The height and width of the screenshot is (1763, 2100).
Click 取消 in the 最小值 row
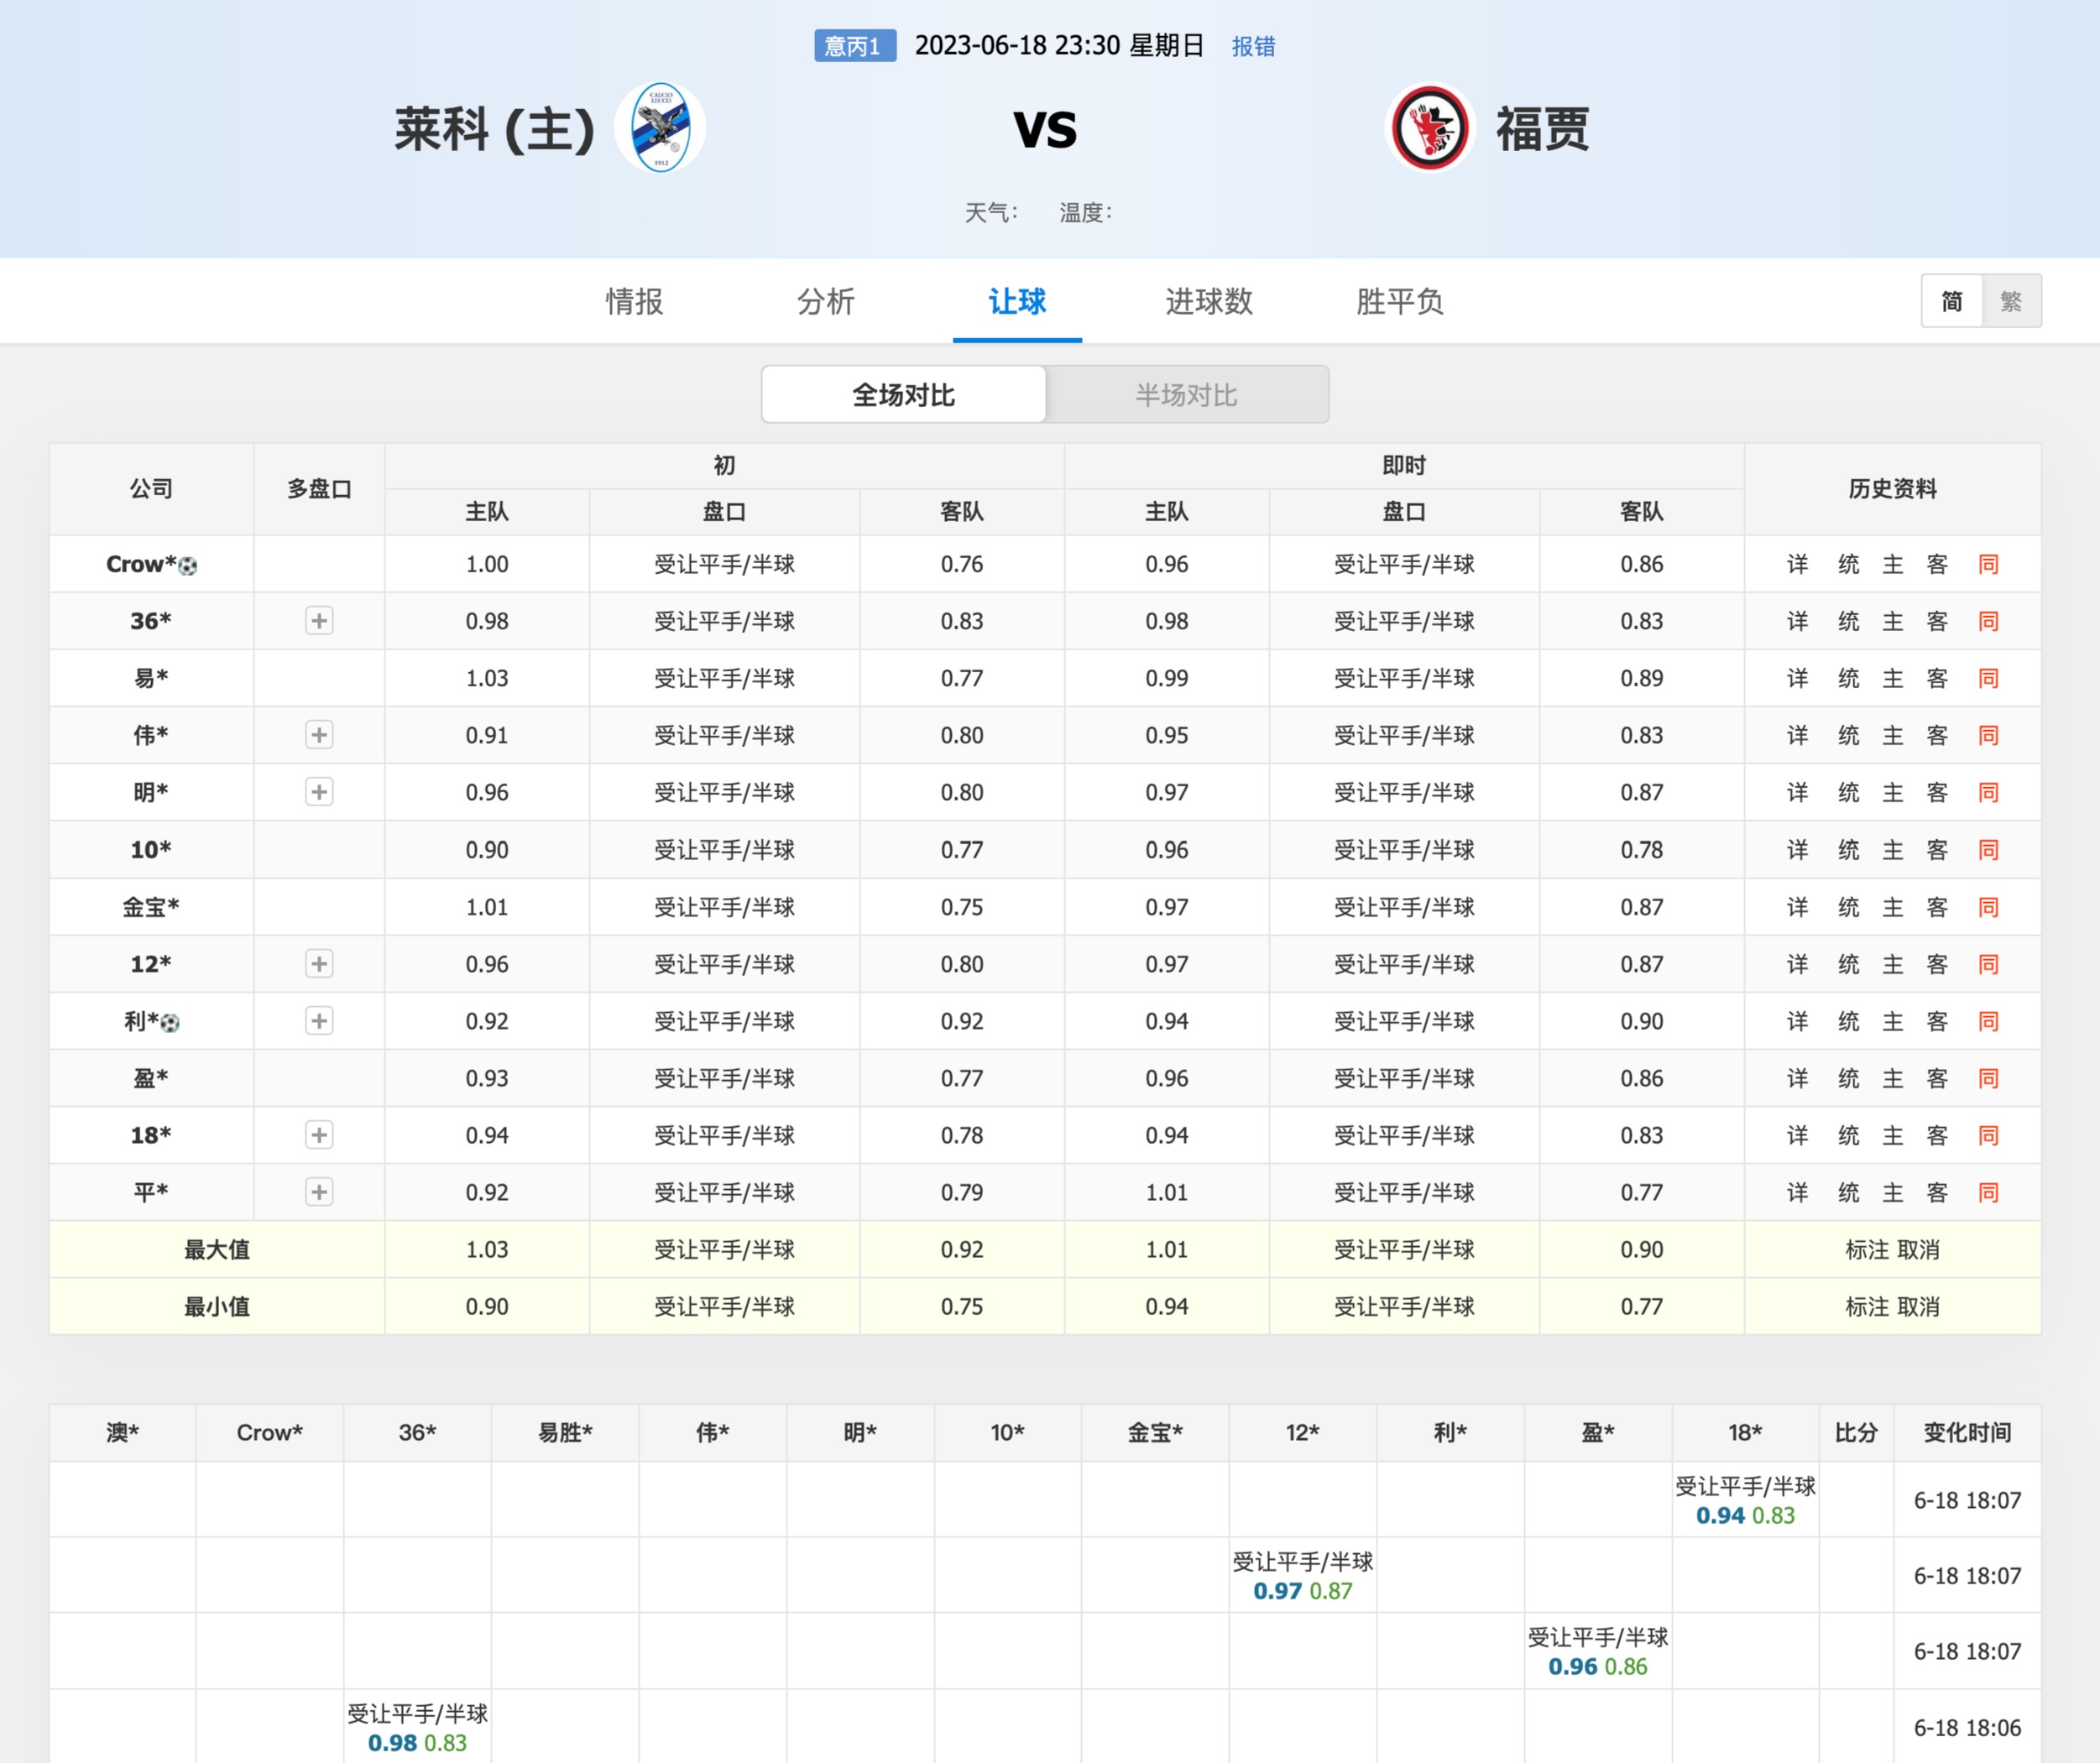click(1918, 1306)
